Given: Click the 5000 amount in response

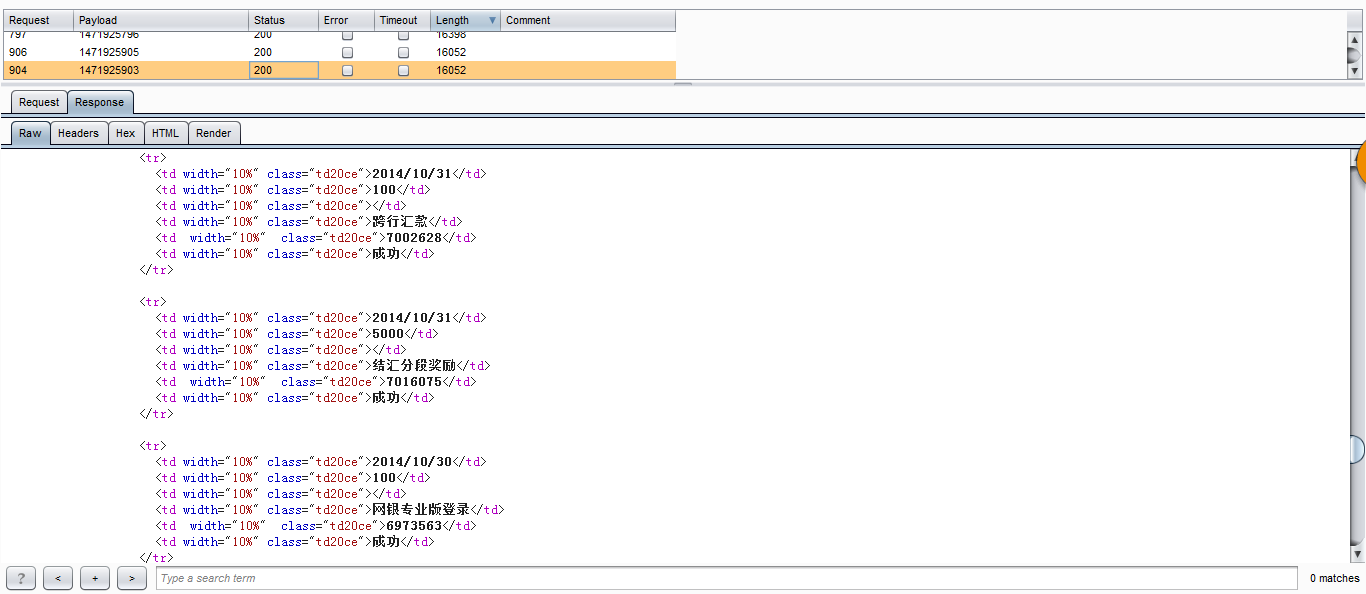Looking at the screenshot, I should pyautogui.click(x=388, y=334).
